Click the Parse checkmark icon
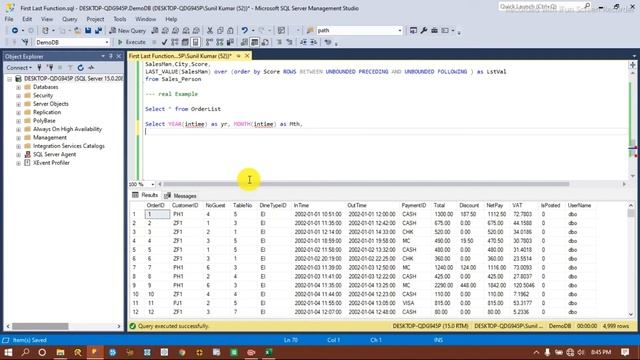 (164, 42)
